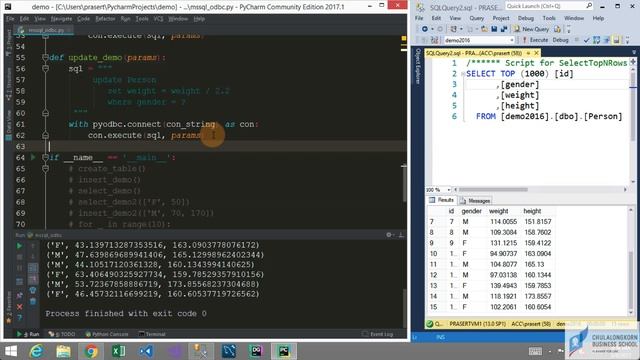
Task: Open the PyCharm VCS menu
Action: [x=158, y=19]
